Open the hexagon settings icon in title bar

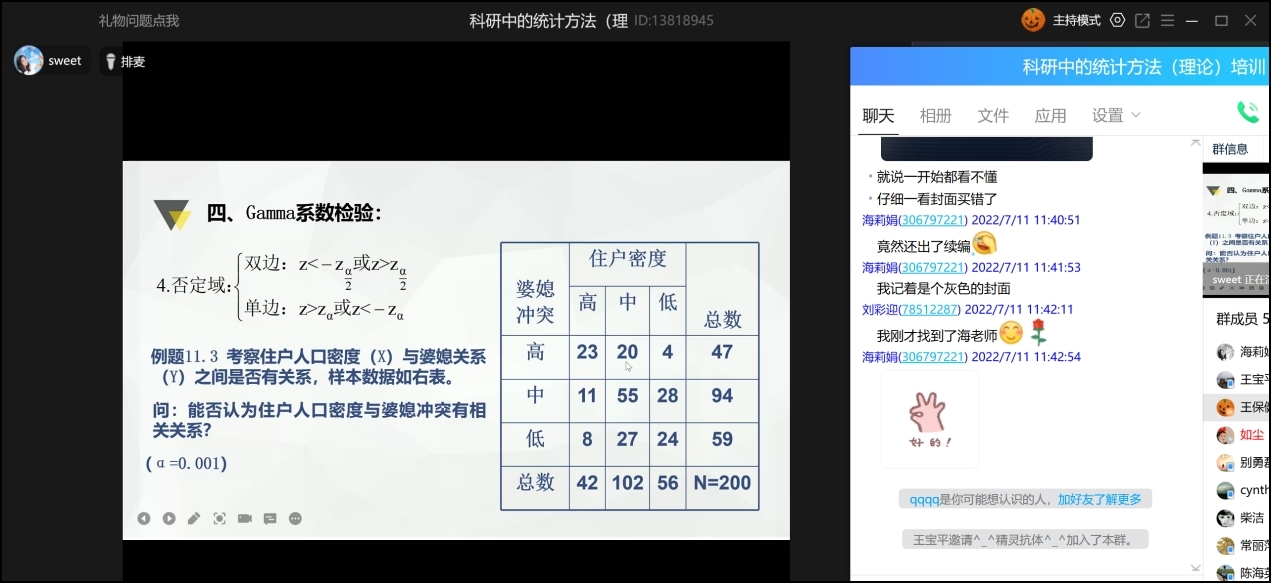coord(1117,21)
